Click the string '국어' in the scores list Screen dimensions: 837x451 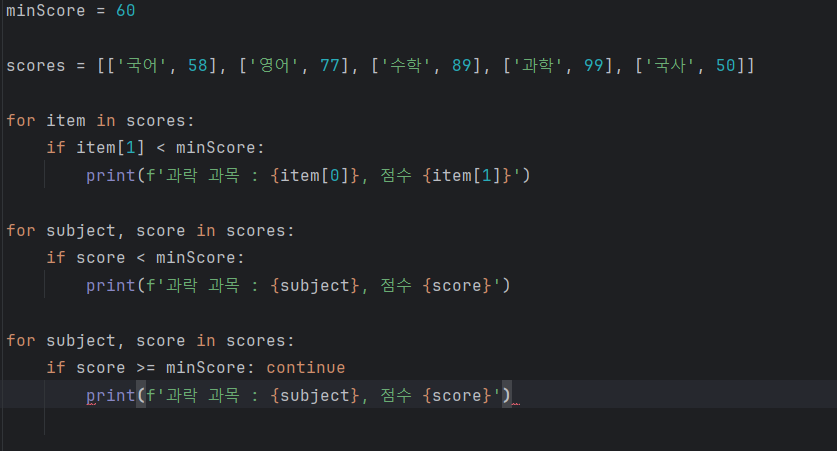pyautogui.click(x=142, y=66)
